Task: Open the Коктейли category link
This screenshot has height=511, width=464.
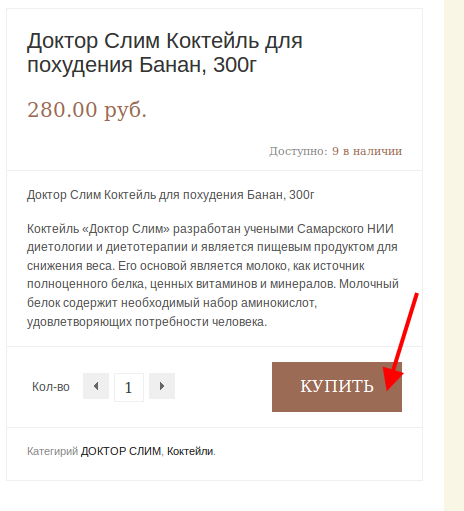Action: 190,451
